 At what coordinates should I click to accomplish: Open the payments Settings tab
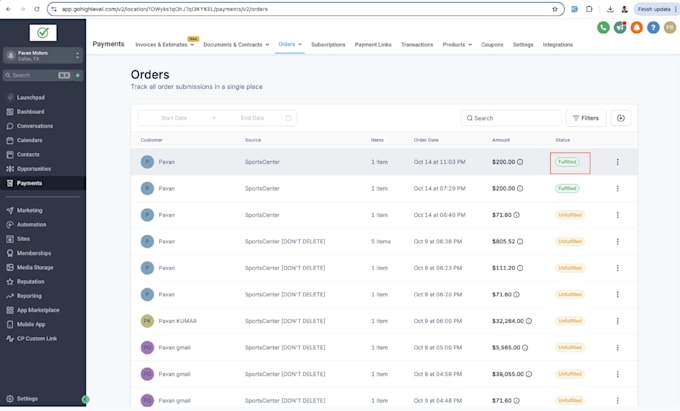tap(523, 45)
